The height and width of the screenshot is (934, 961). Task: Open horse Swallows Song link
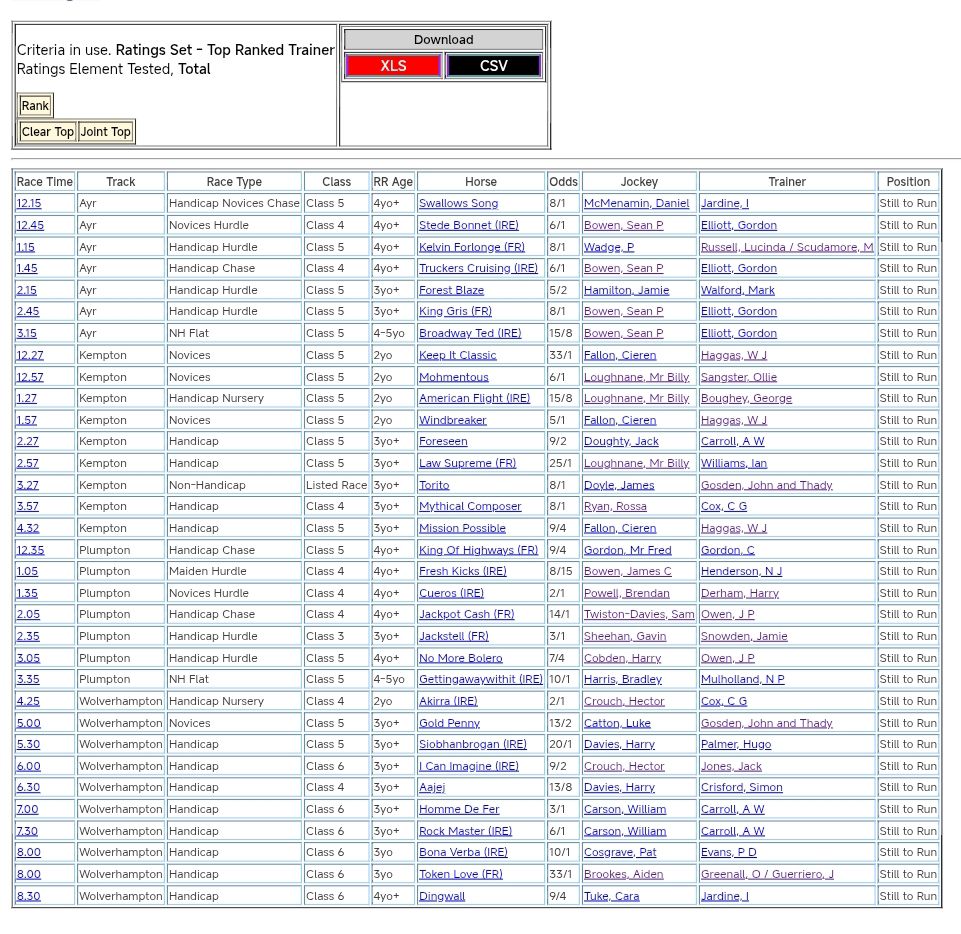point(458,204)
